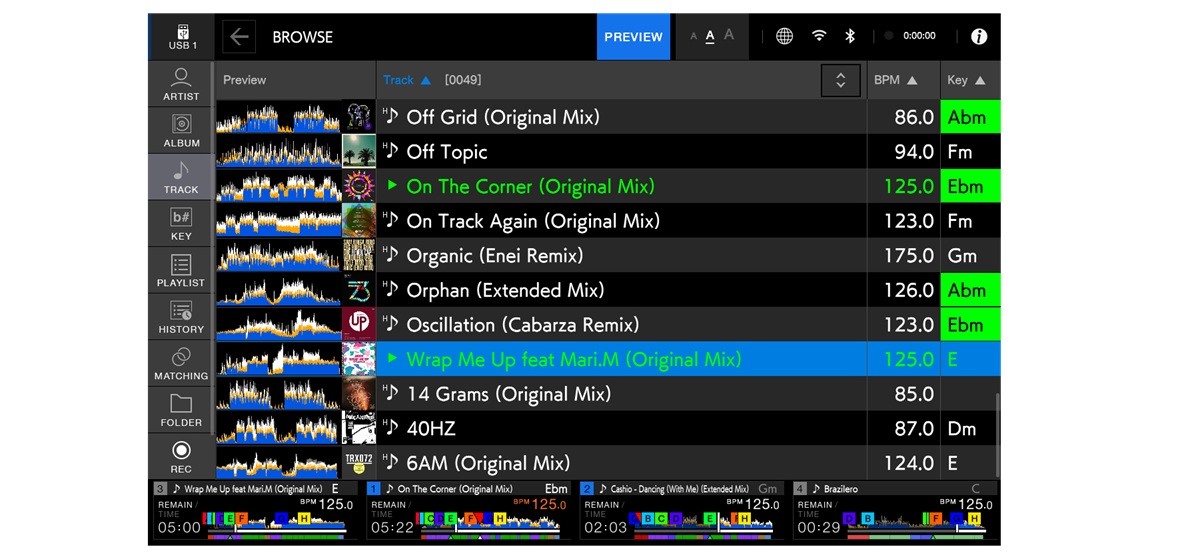
Task: Open the info icon in header
Action: pyautogui.click(x=978, y=37)
